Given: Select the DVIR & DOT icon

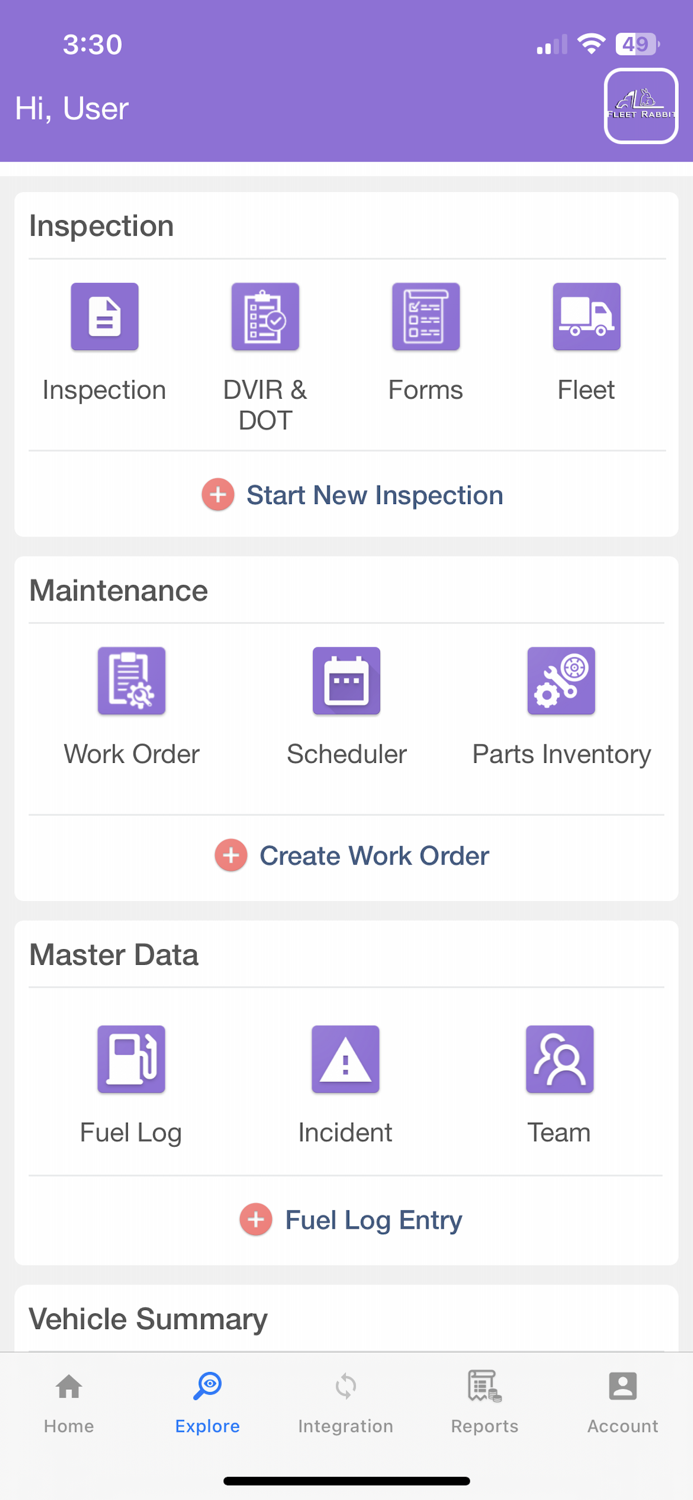Looking at the screenshot, I should (x=264, y=316).
